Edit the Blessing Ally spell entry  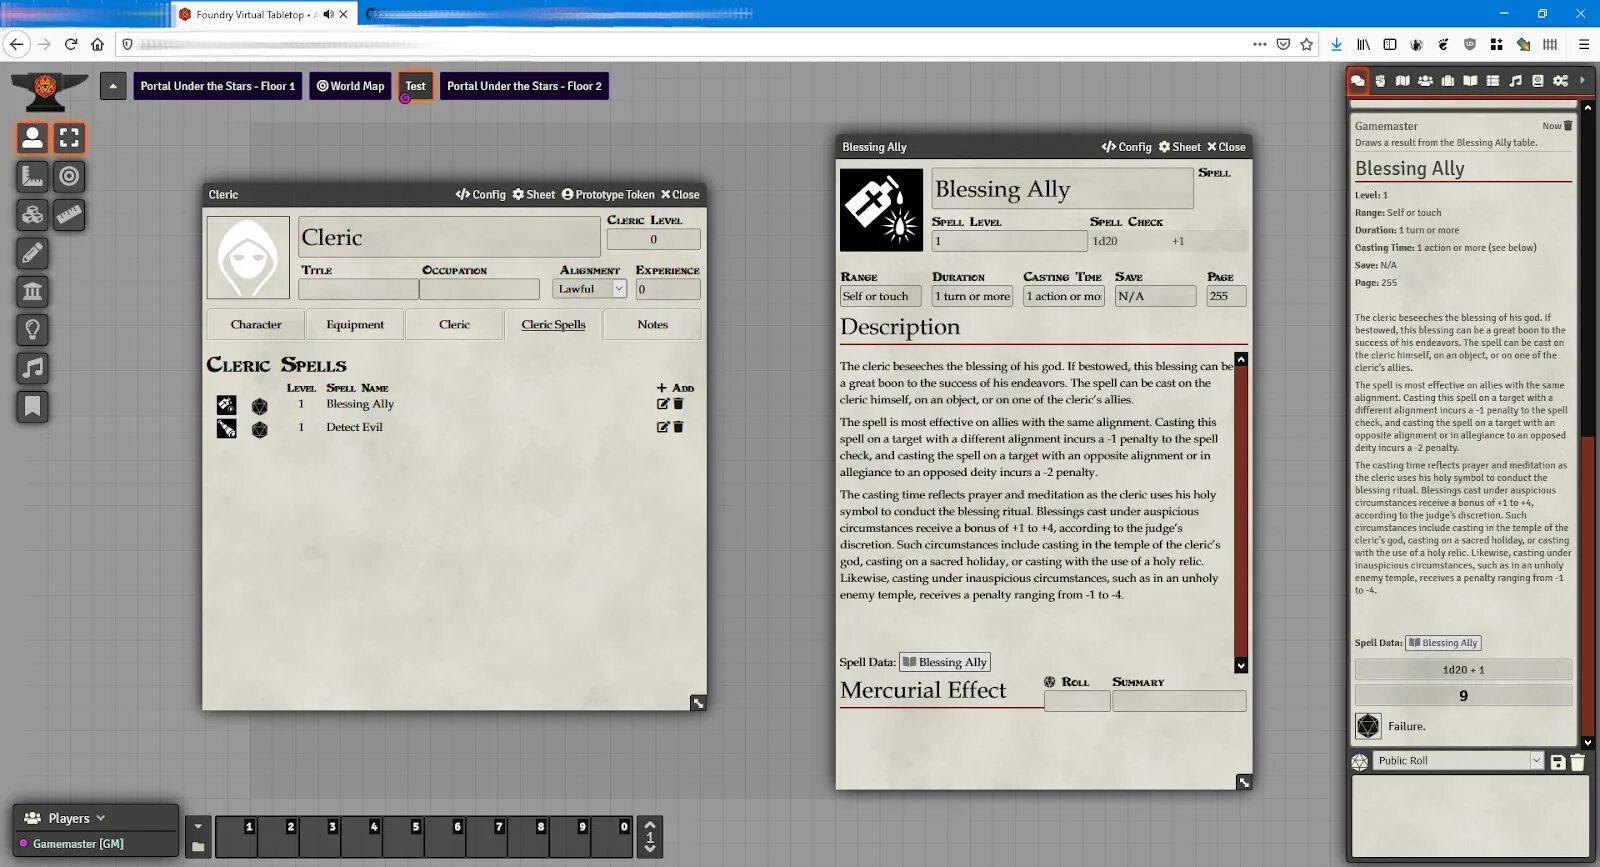(662, 404)
